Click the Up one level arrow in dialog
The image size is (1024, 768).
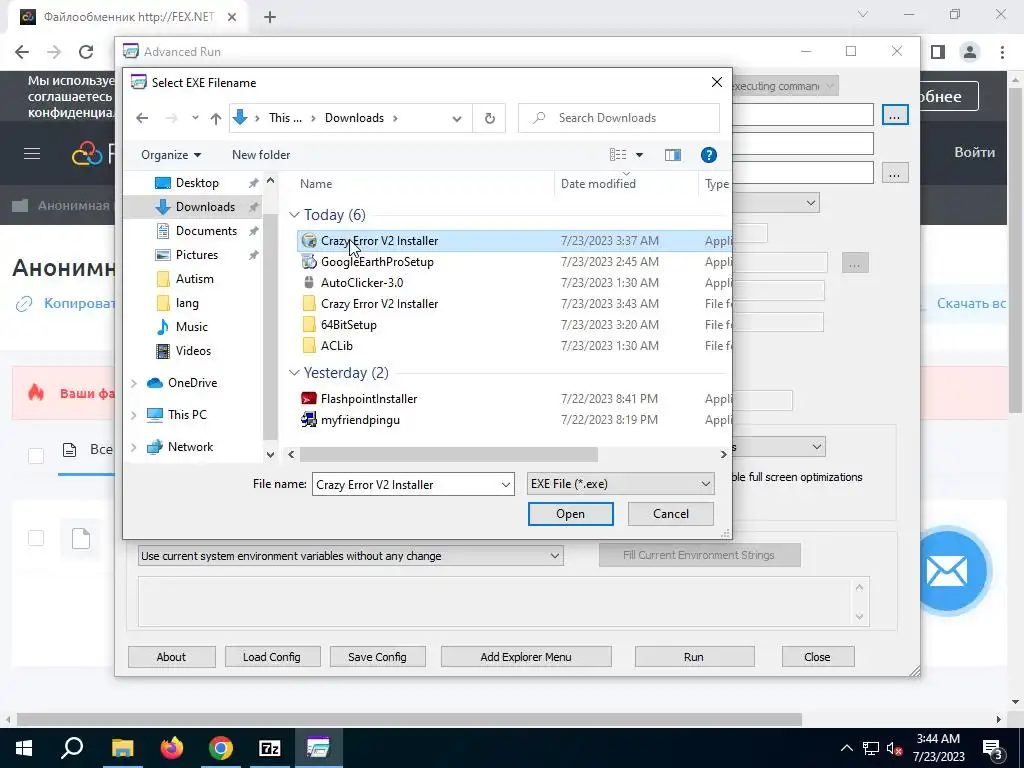click(216, 118)
